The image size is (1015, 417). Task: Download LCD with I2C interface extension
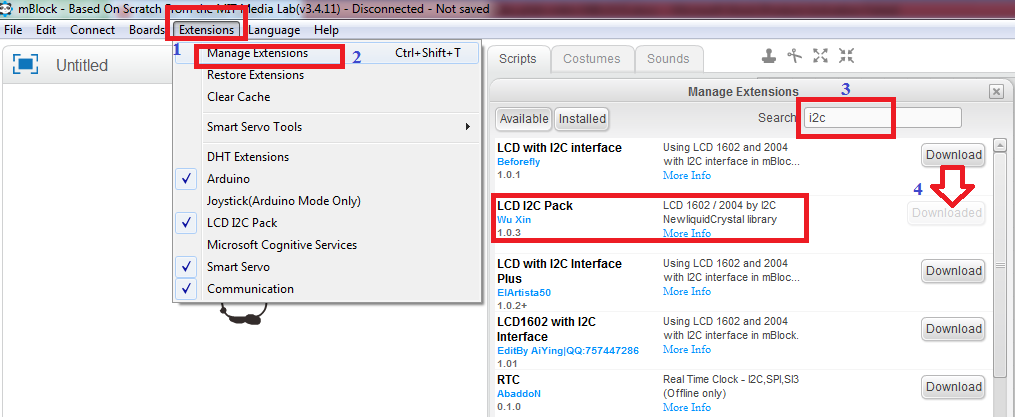[x=954, y=155]
